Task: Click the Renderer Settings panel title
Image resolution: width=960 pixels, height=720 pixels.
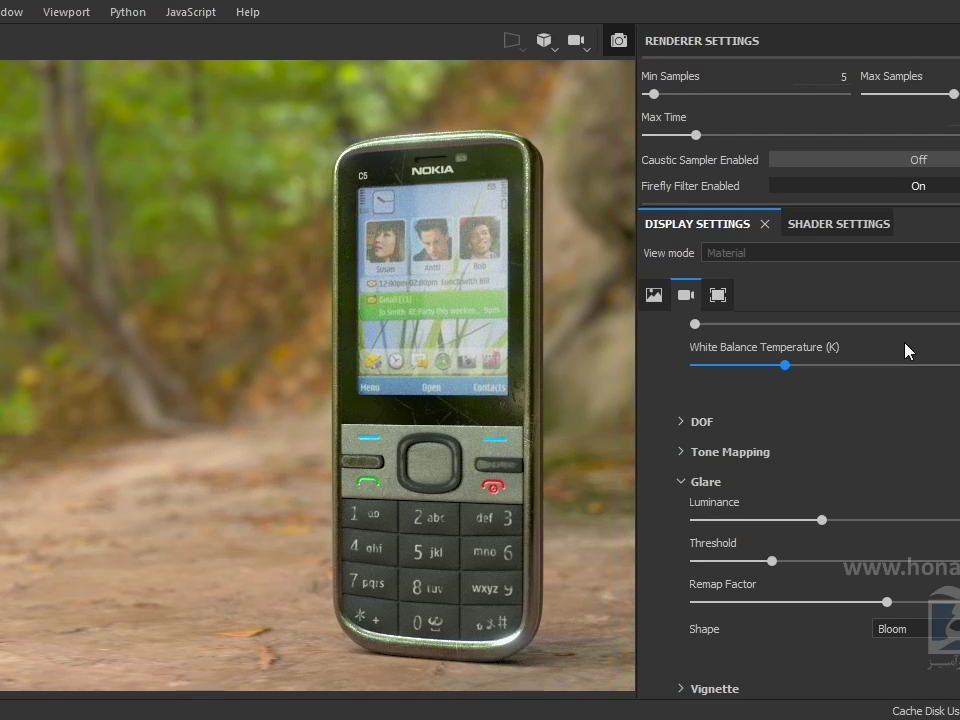Action: (x=702, y=41)
